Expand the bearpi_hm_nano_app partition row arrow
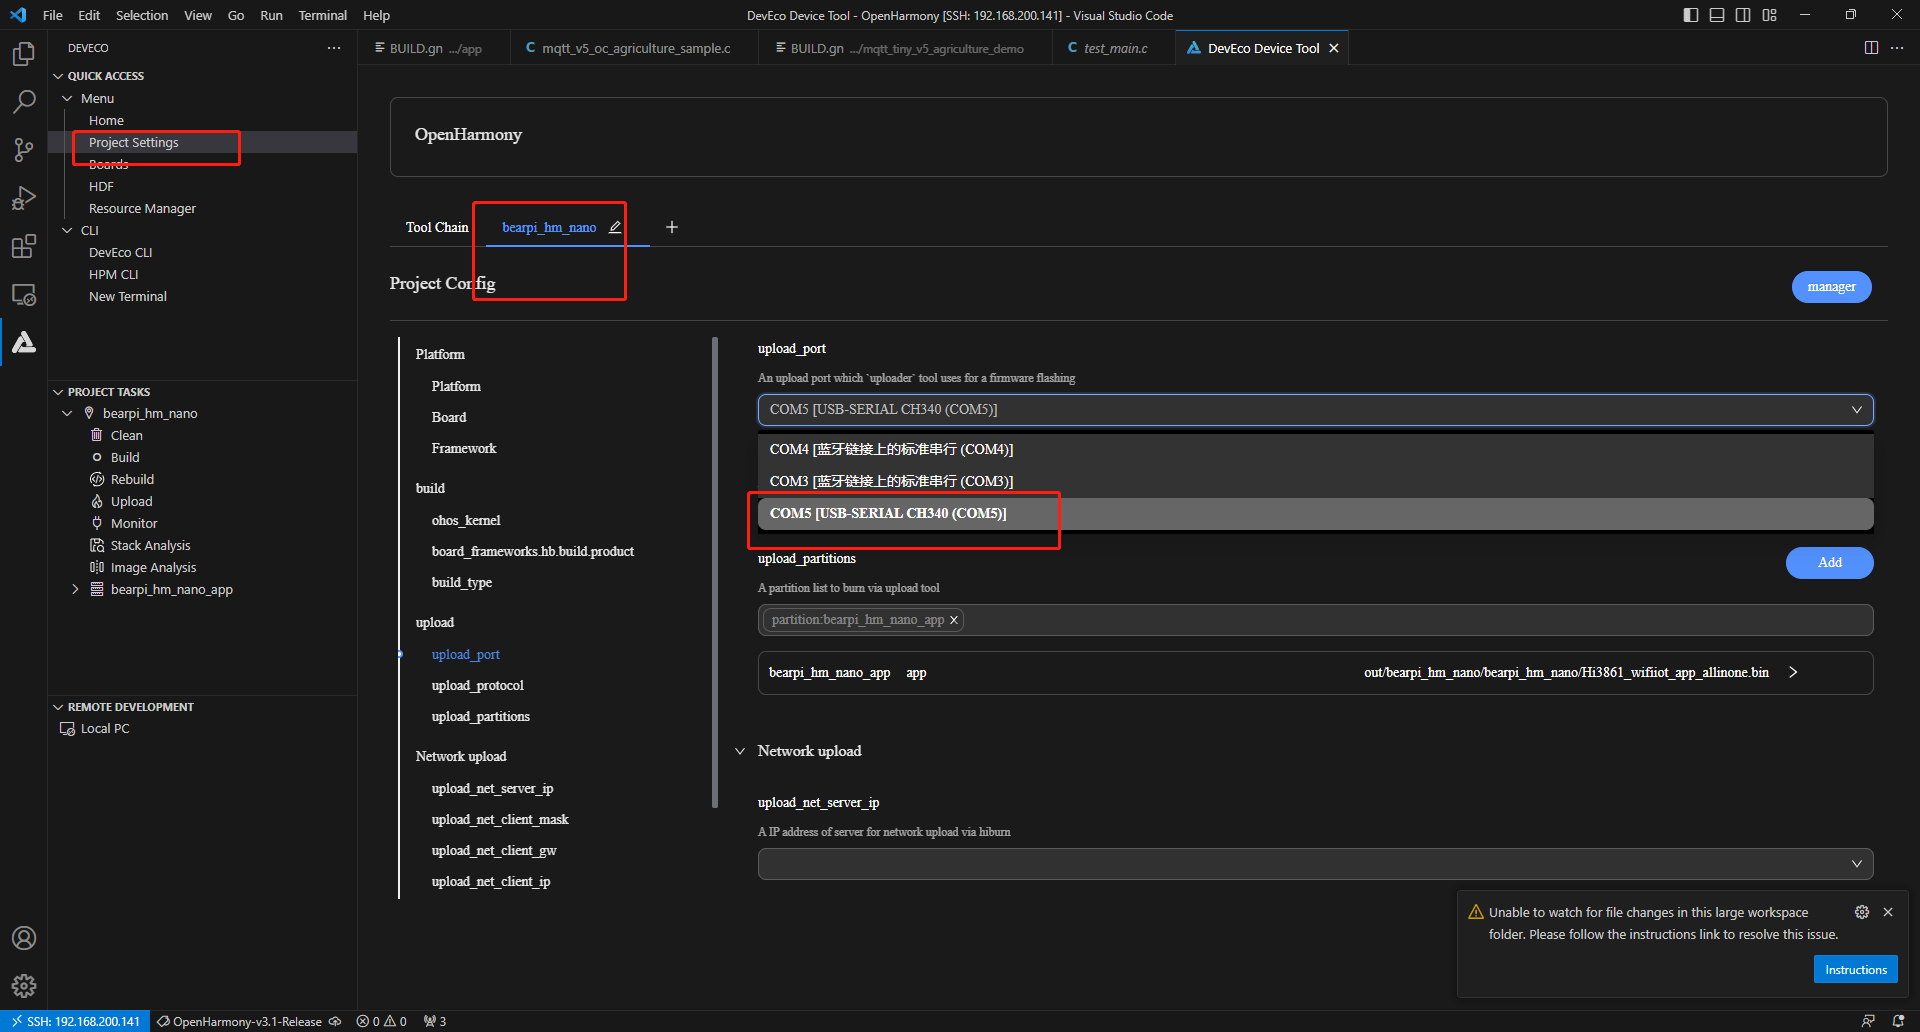Image resolution: width=1920 pixels, height=1032 pixels. coord(1793,672)
